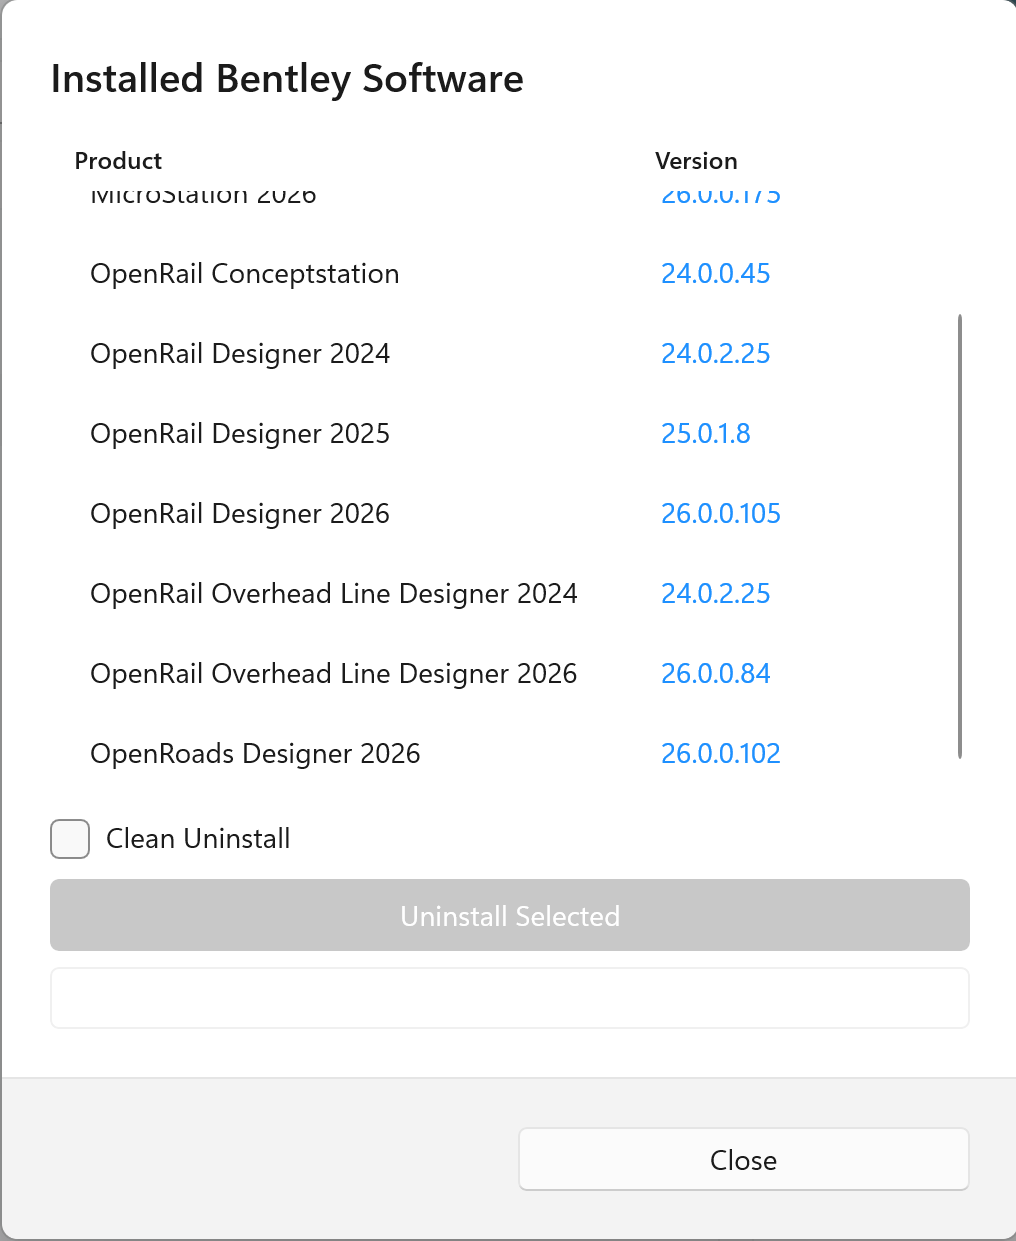Select the OpenRoads Designer 2026 entry

255,753
